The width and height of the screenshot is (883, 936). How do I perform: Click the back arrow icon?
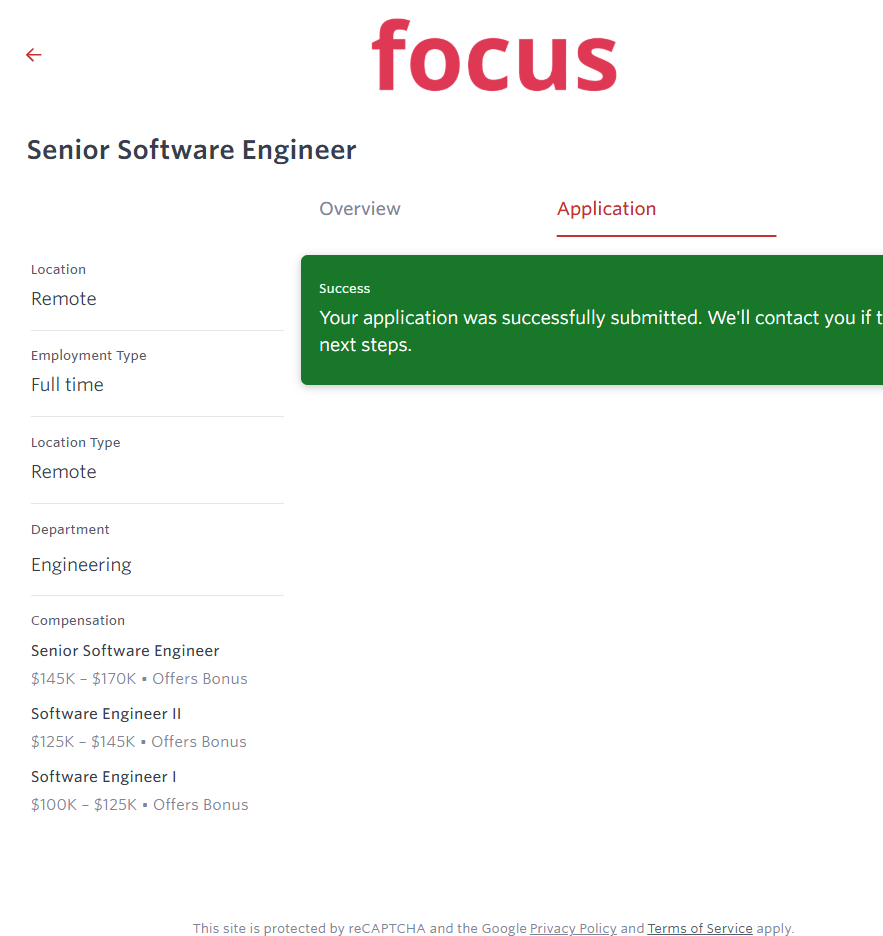[34, 55]
